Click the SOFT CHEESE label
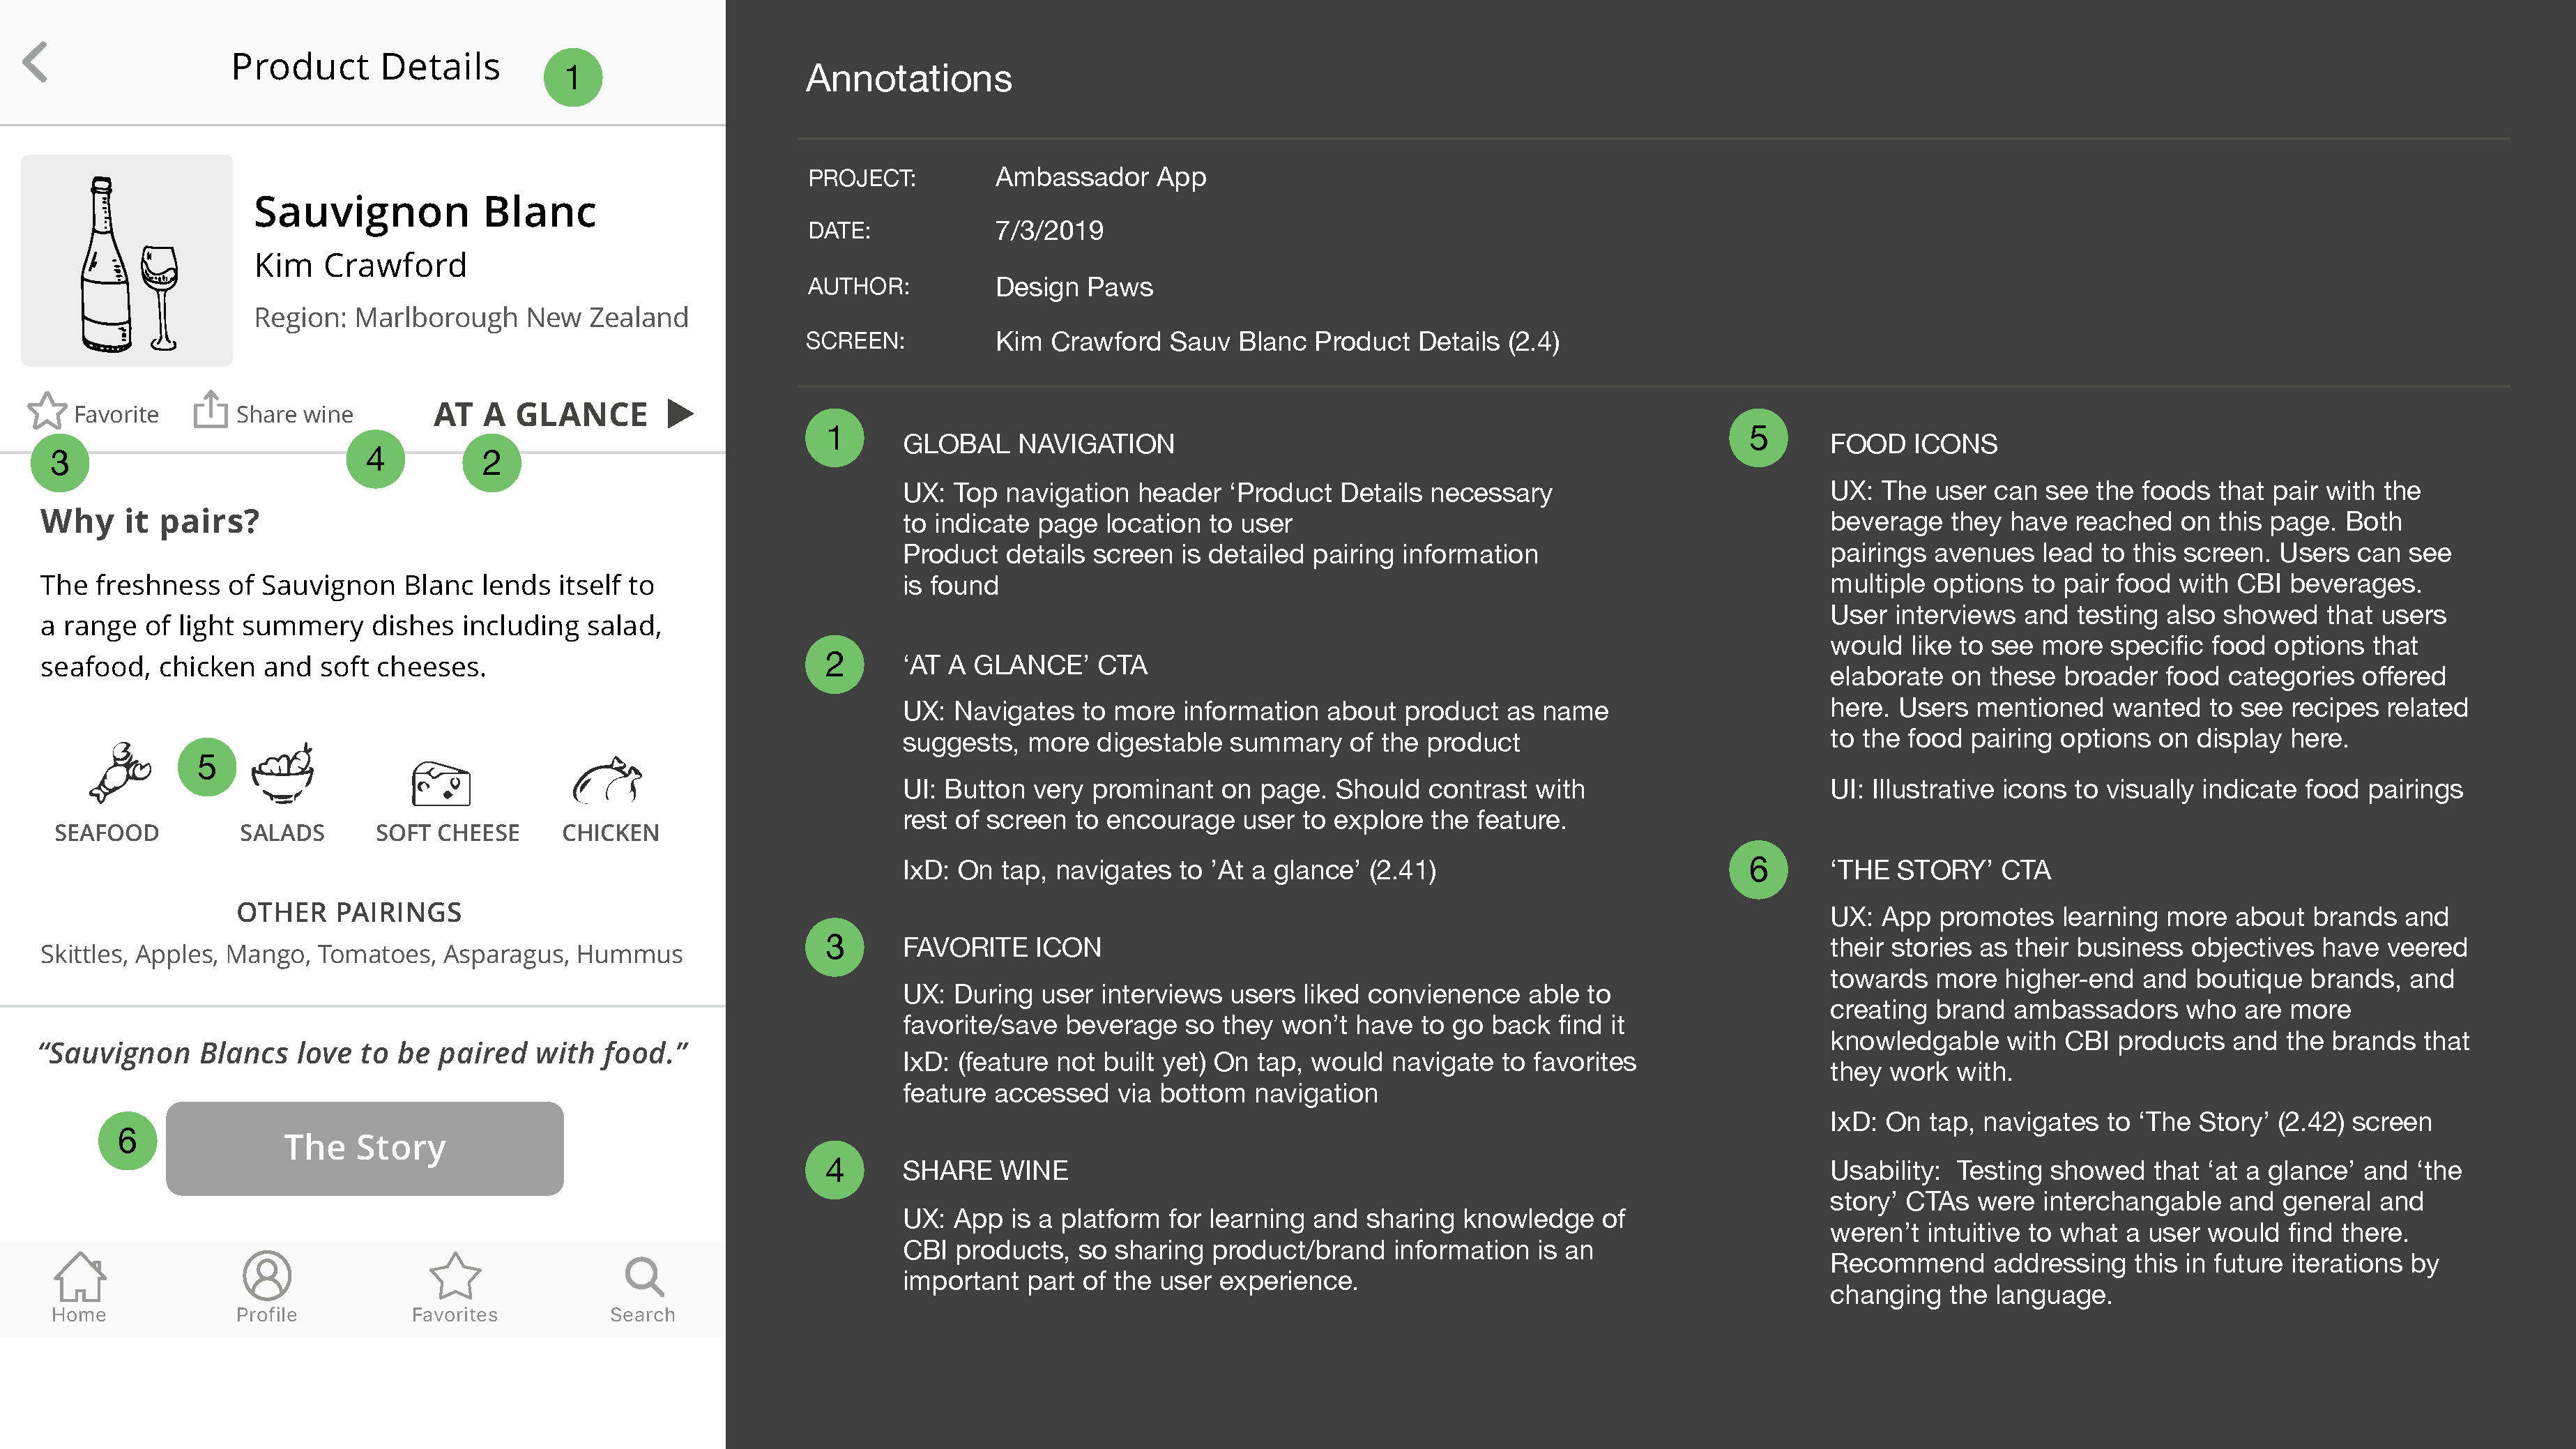 447,832
